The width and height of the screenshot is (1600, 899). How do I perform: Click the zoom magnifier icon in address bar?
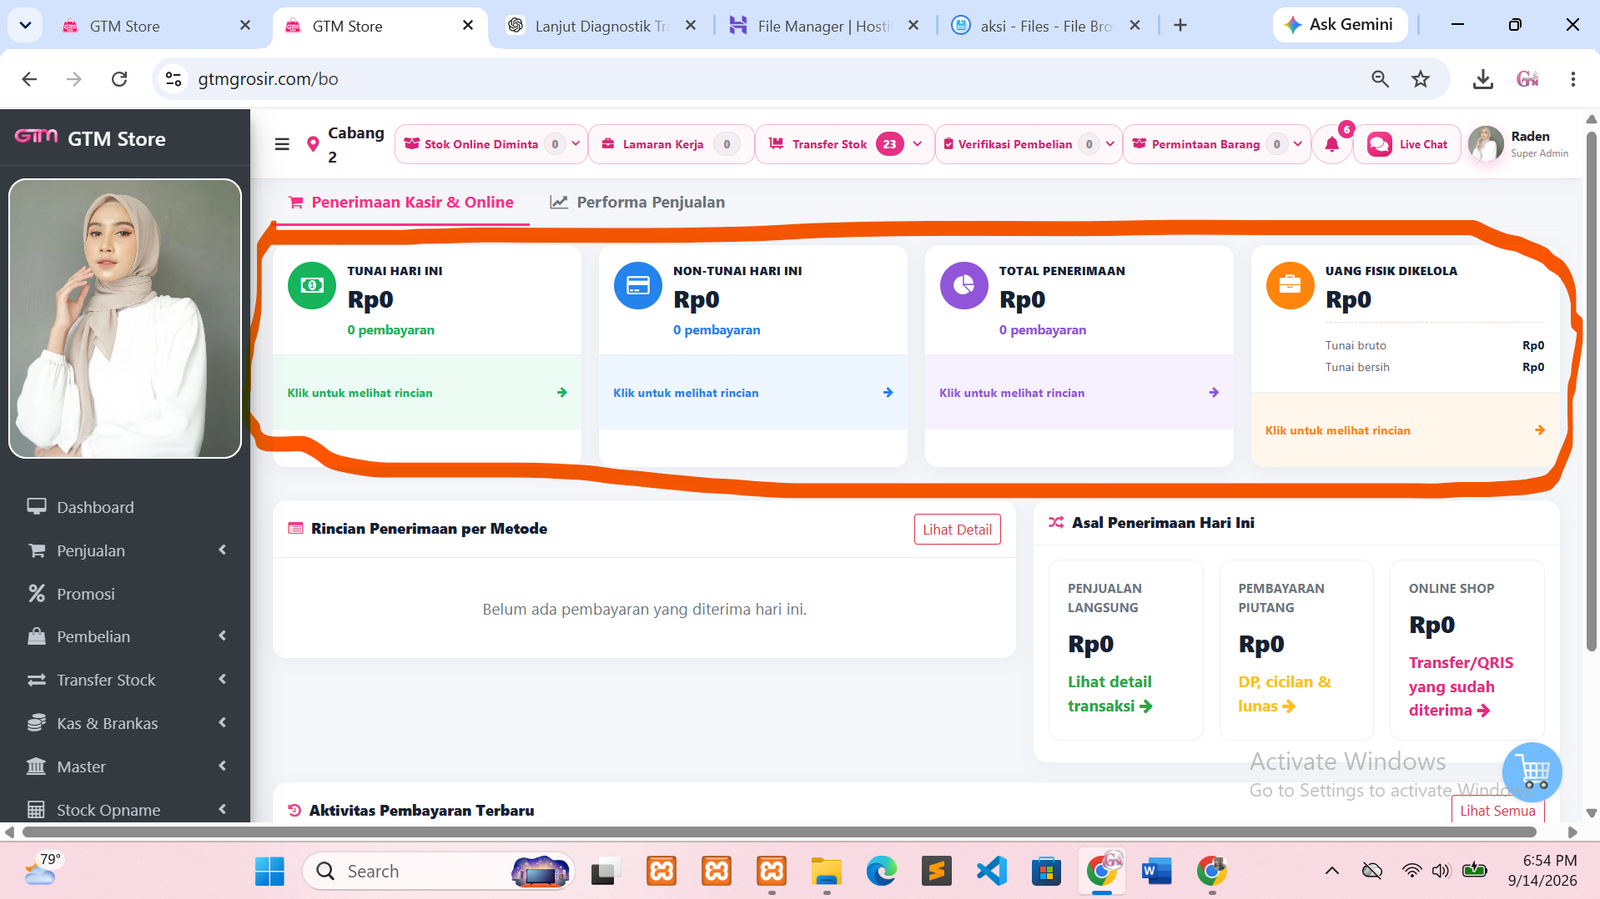[1380, 79]
